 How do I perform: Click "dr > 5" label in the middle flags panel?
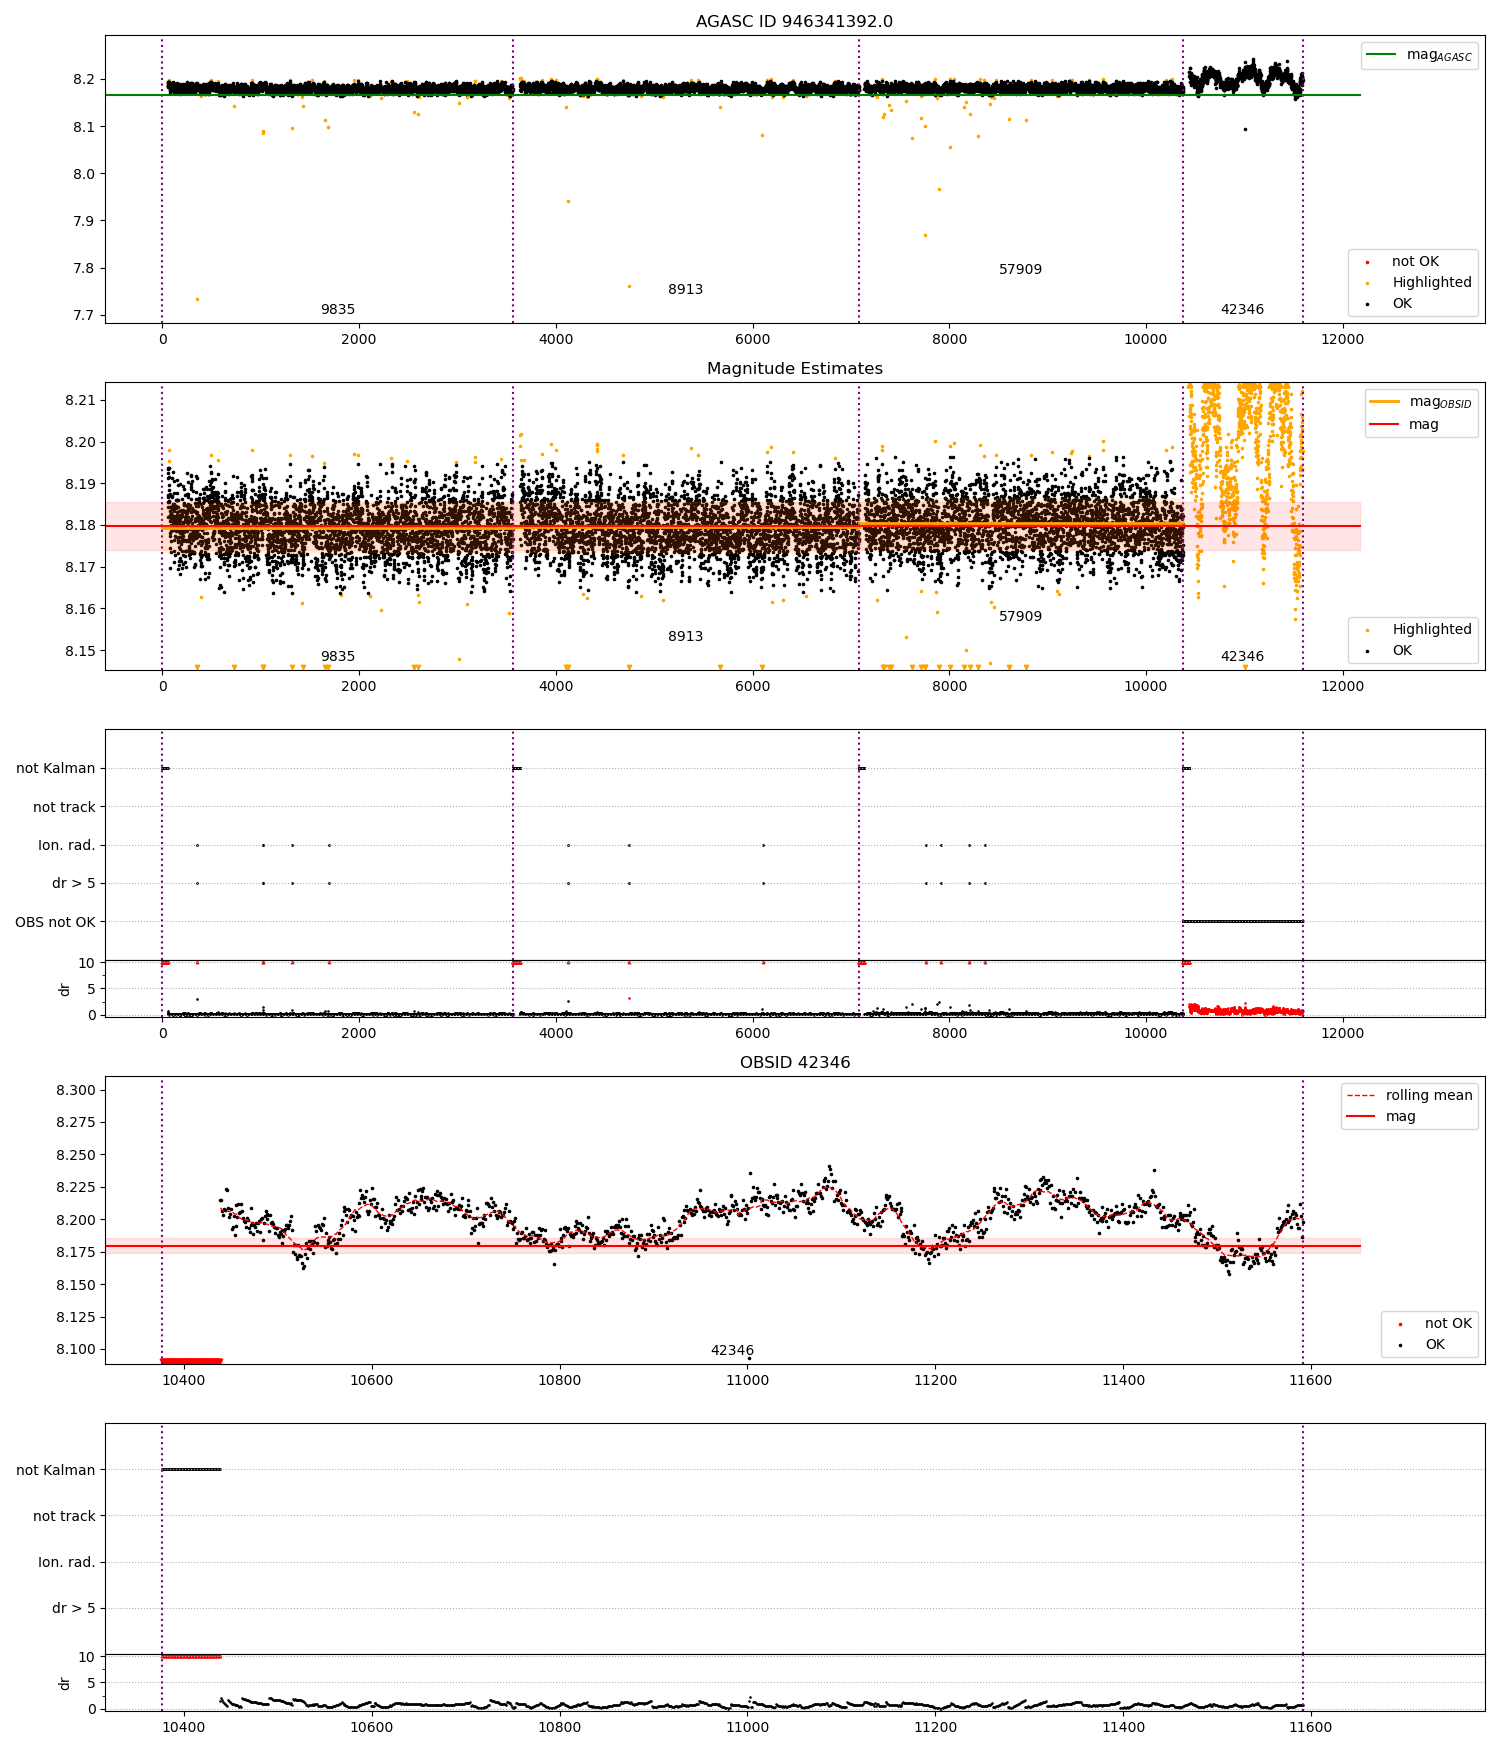[x=74, y=883]
